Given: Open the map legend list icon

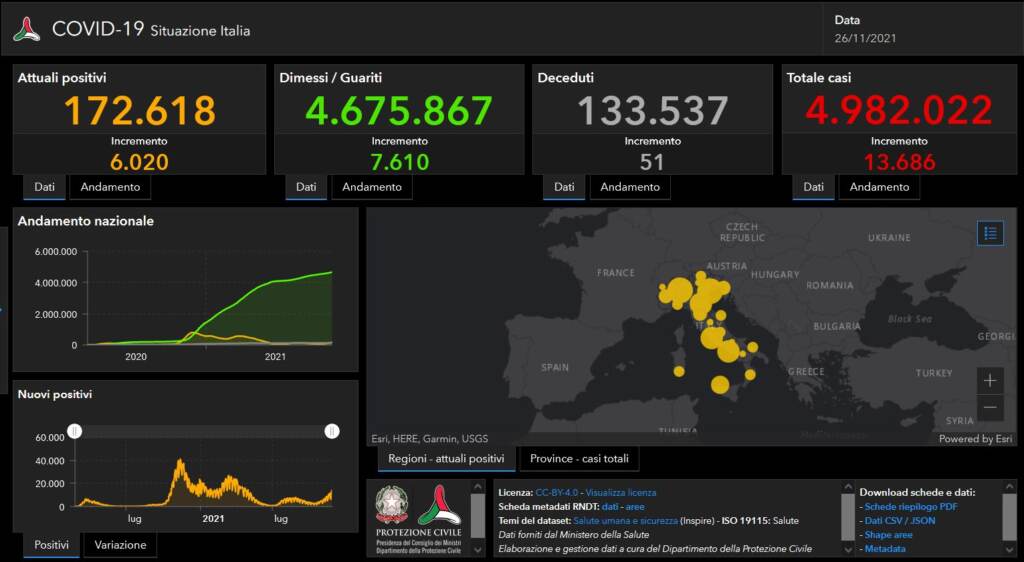Looking at the screenshot, I should click(x=990, y=233).
